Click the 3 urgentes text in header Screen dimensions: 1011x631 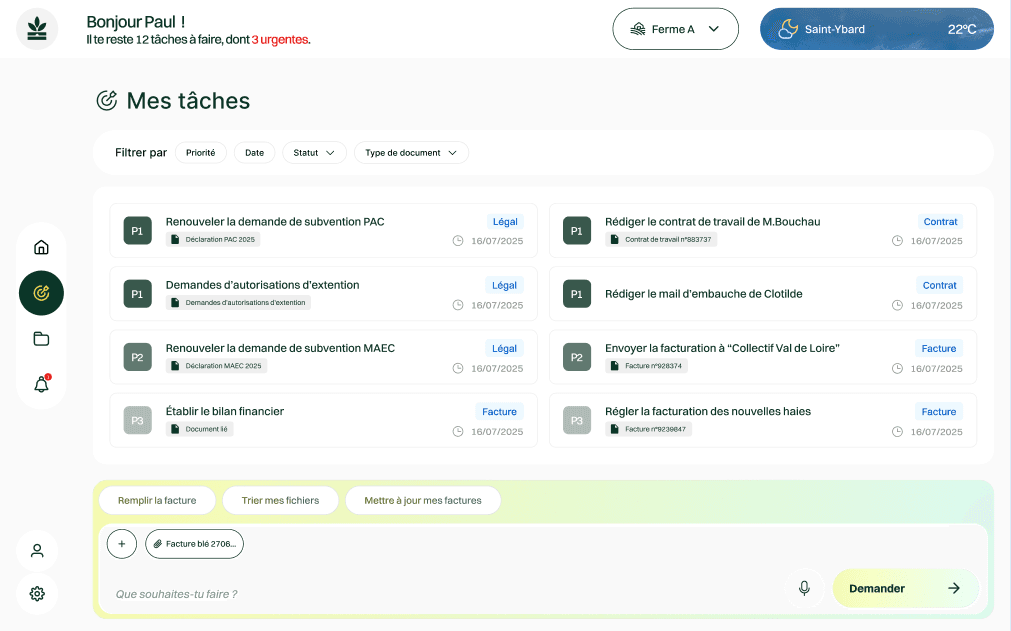(280, 39)
